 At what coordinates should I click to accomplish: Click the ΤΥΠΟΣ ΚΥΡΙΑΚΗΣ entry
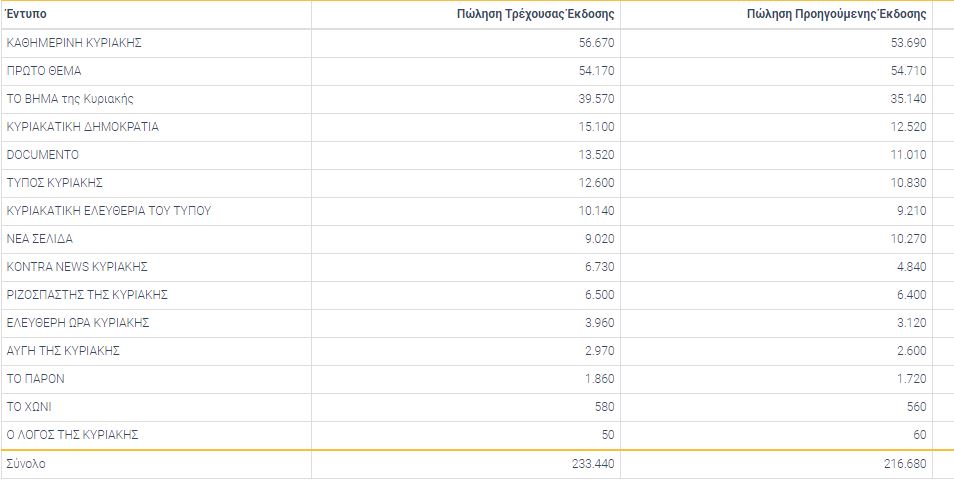click(x=55, y=183)
